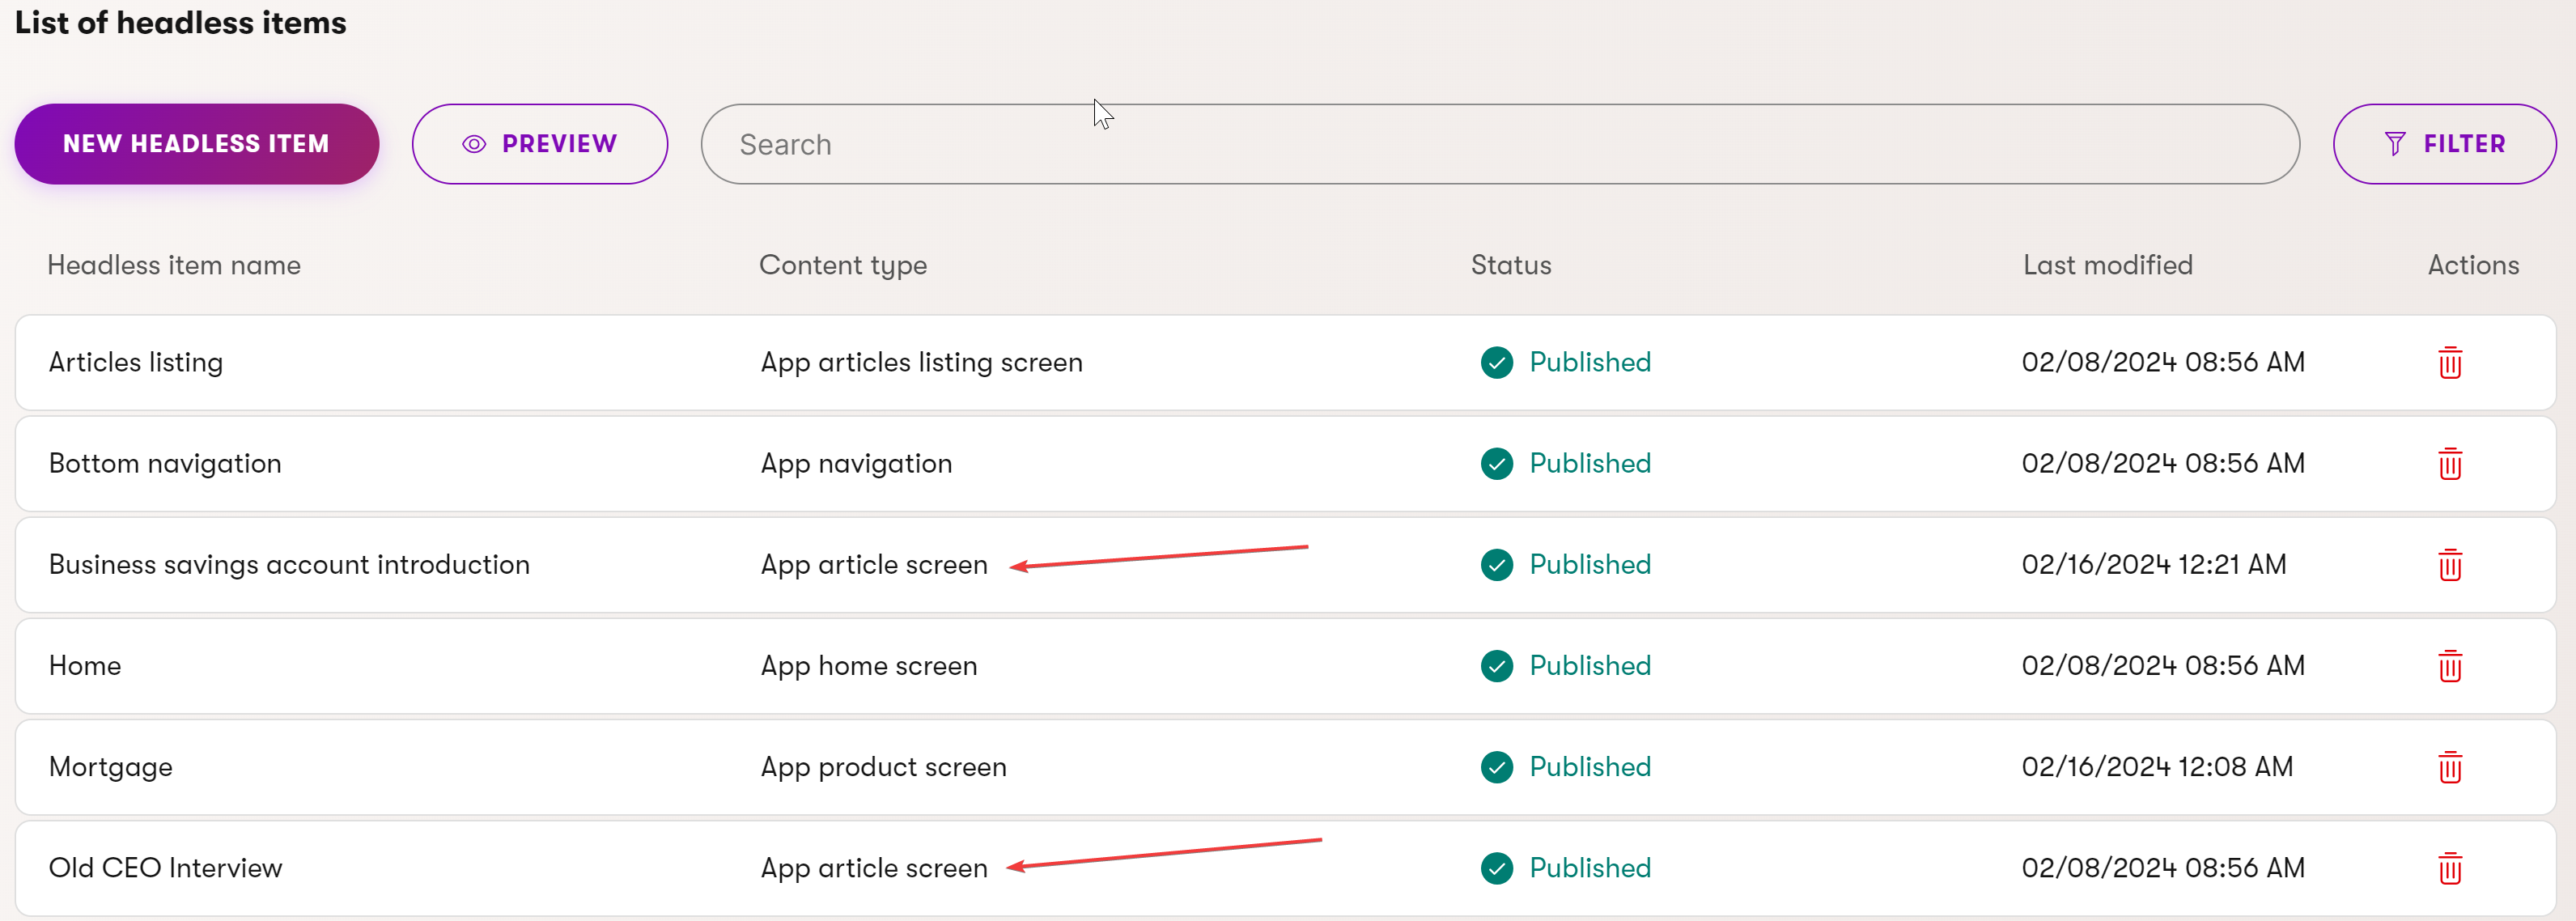Click Published check icon for Business savings
This screenshot has height=921, width=2576.
[1496, 564]
